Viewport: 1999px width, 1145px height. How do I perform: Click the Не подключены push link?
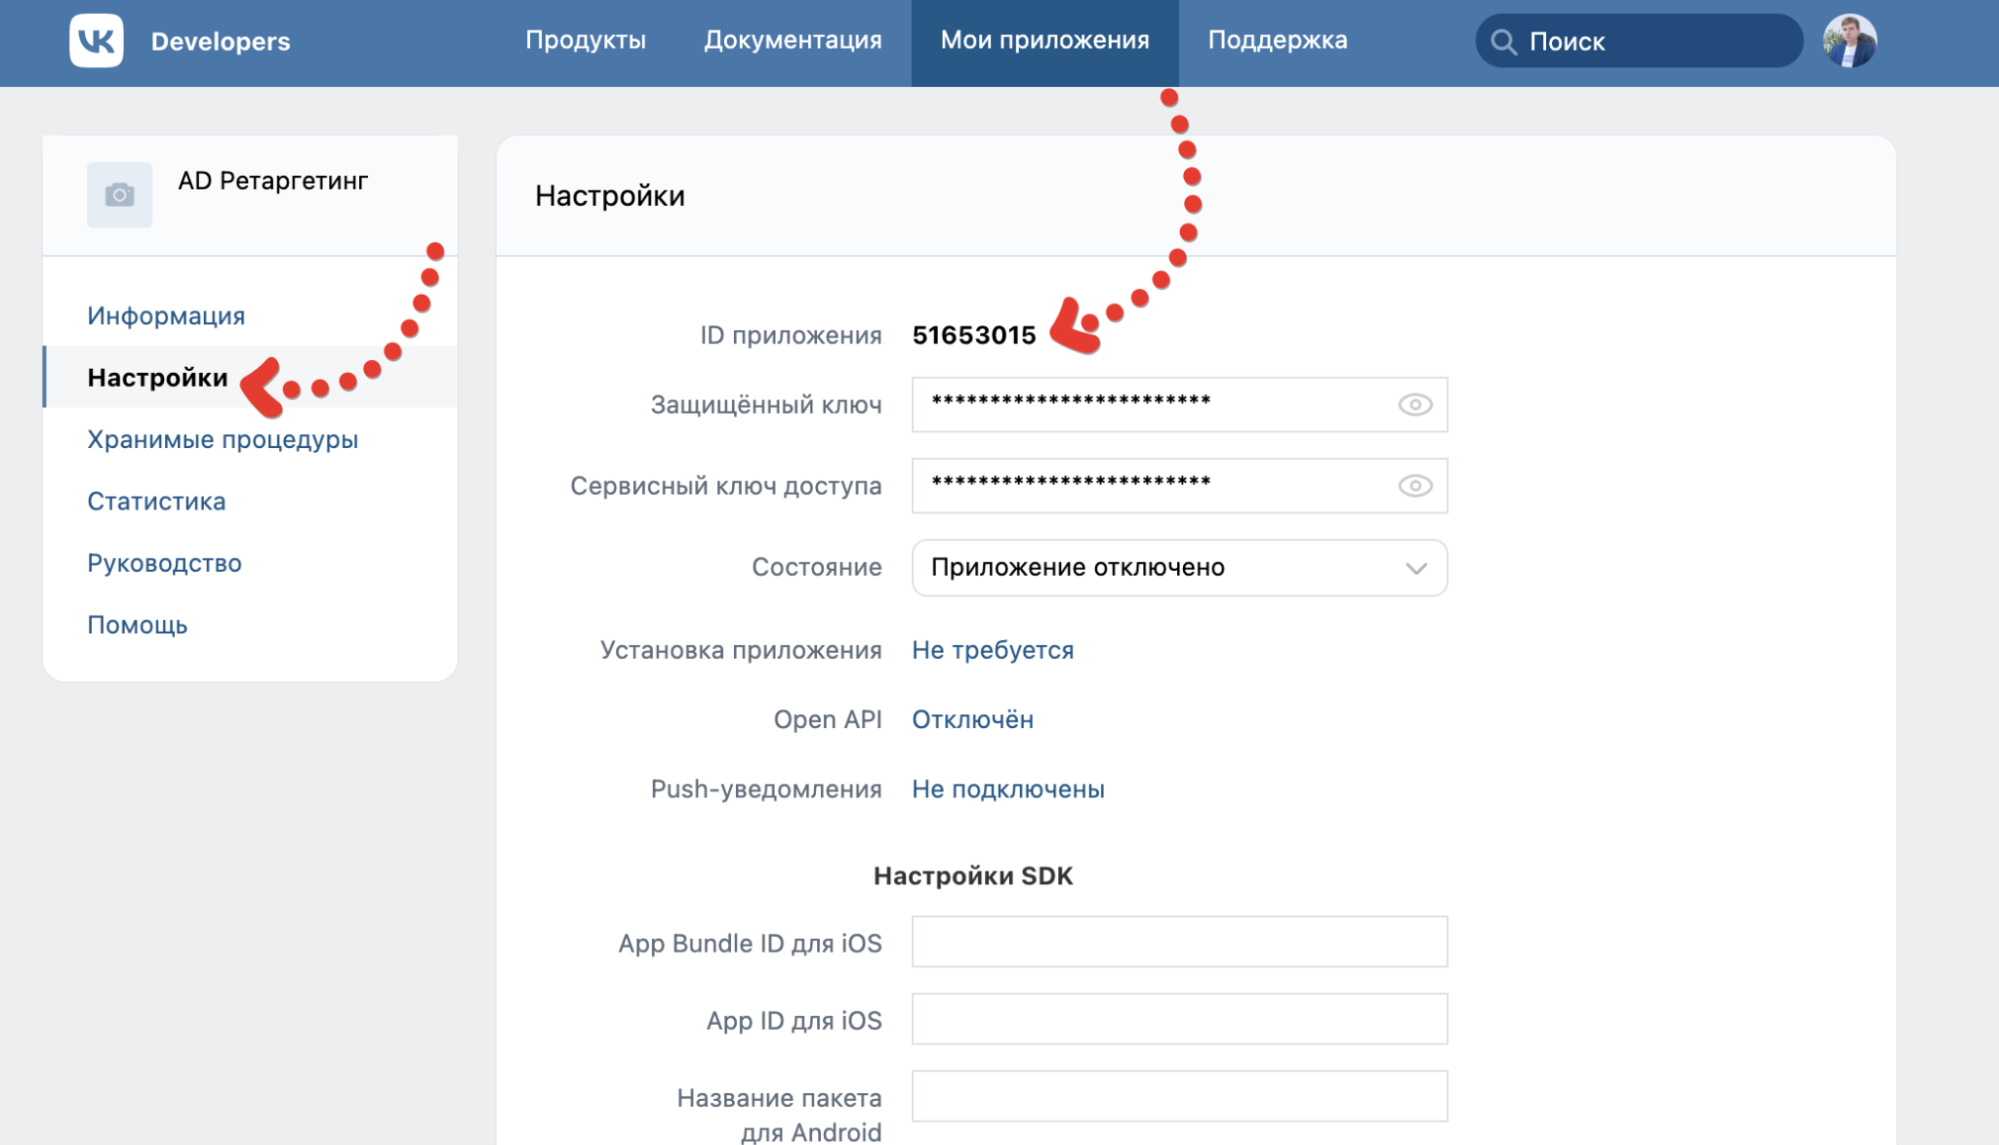[1008, 789]
